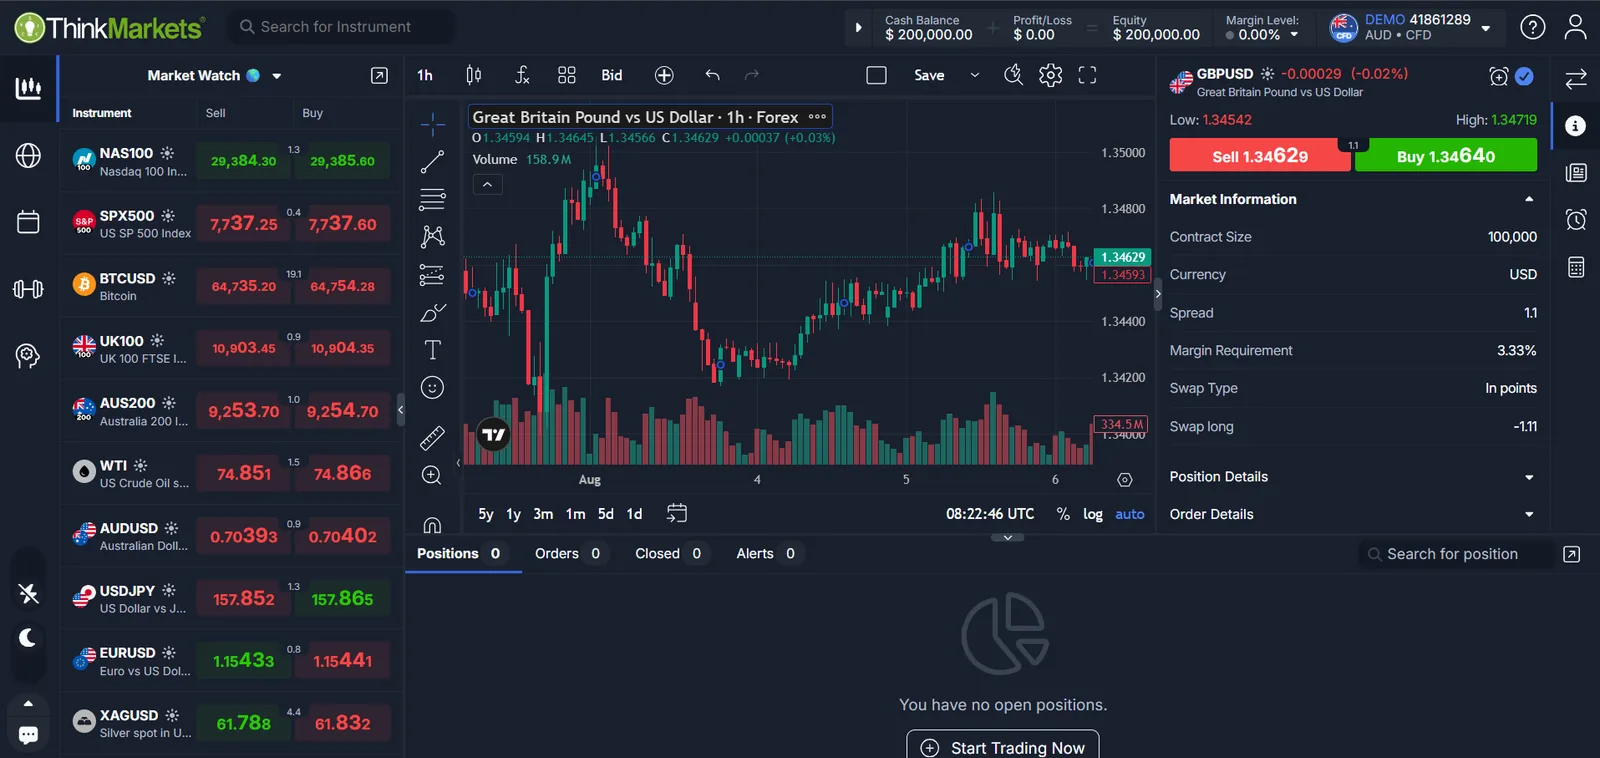Expand the Order Details section
Viewport: 1600px width, 758px height.
(x=1529, y=514)
